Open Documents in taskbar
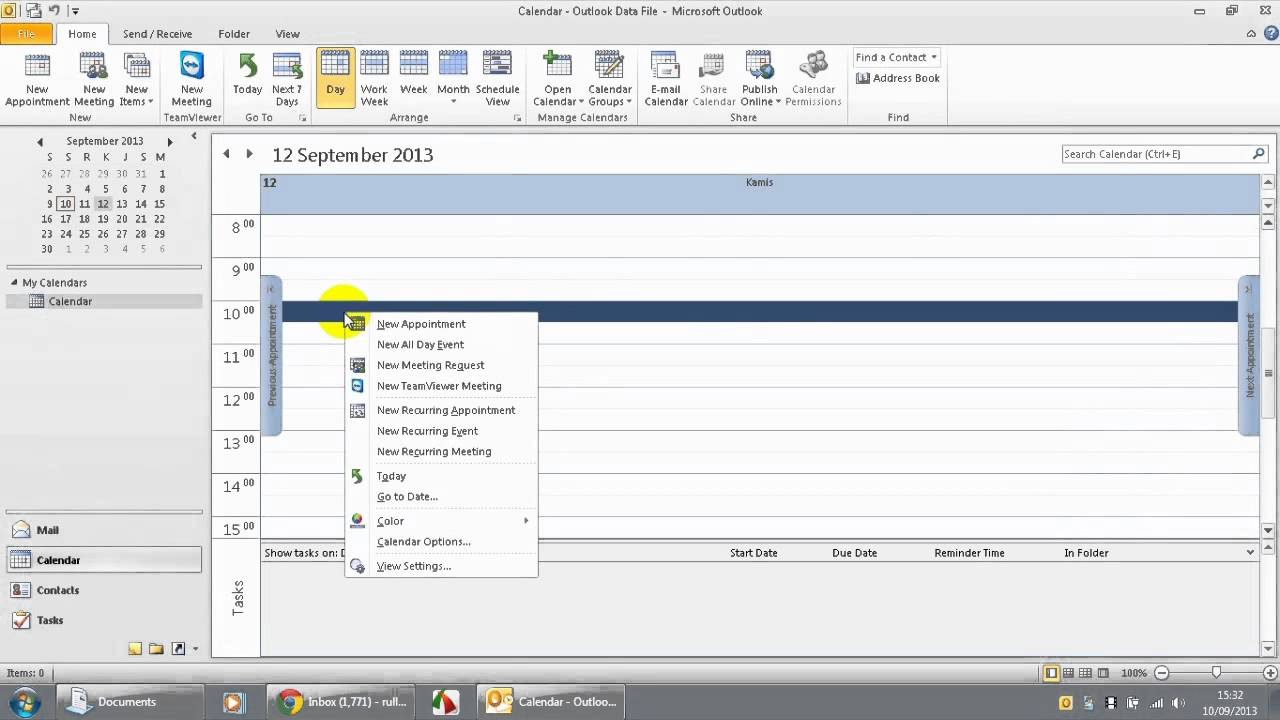Image resolution: width=1280 pixels, height=720 pixels. [x=131, y=702]
